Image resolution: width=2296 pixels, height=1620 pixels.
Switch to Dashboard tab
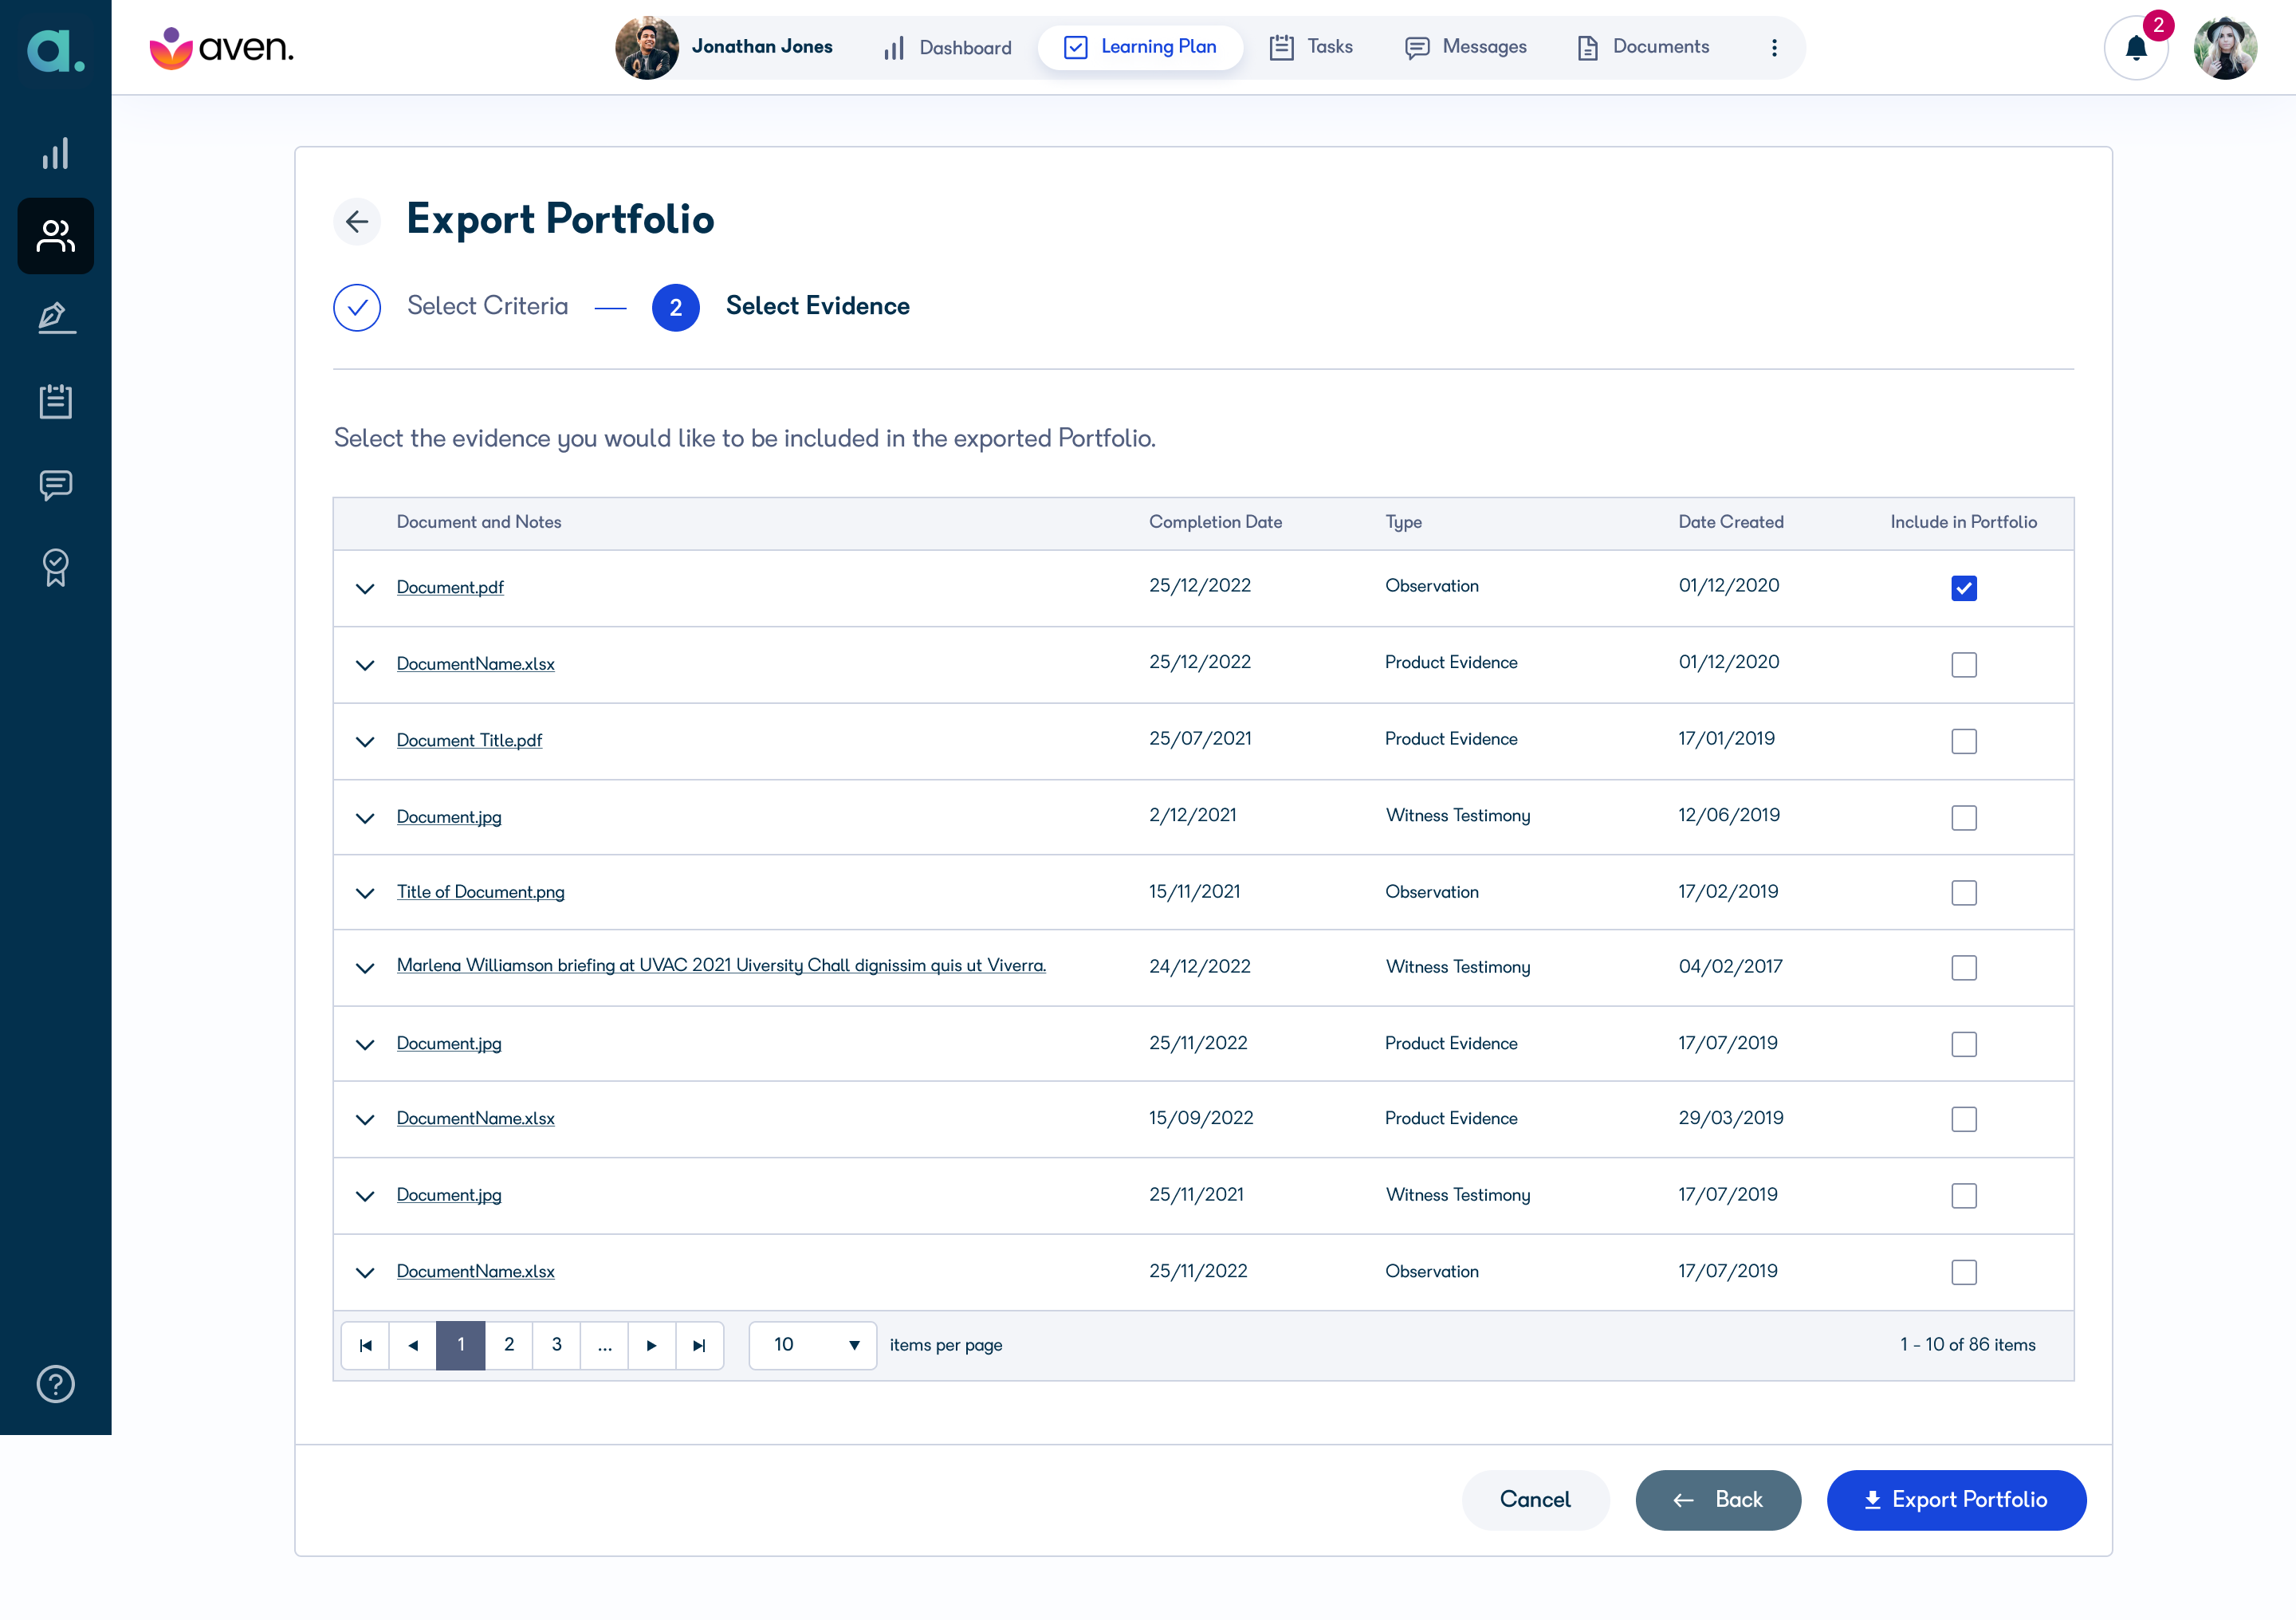[x=948, y=47]
